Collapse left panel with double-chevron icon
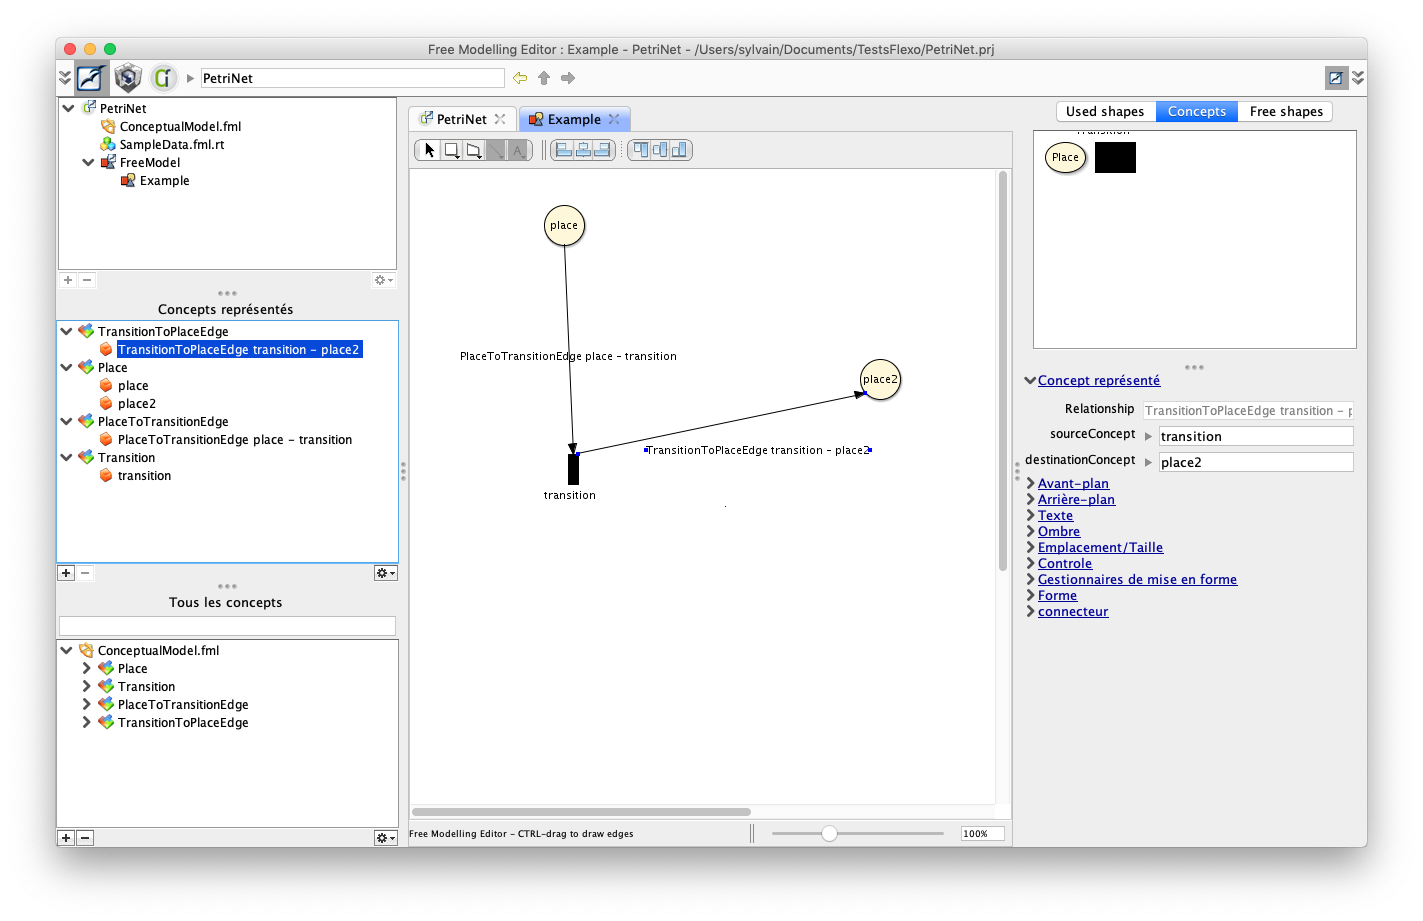 (65, 78)
